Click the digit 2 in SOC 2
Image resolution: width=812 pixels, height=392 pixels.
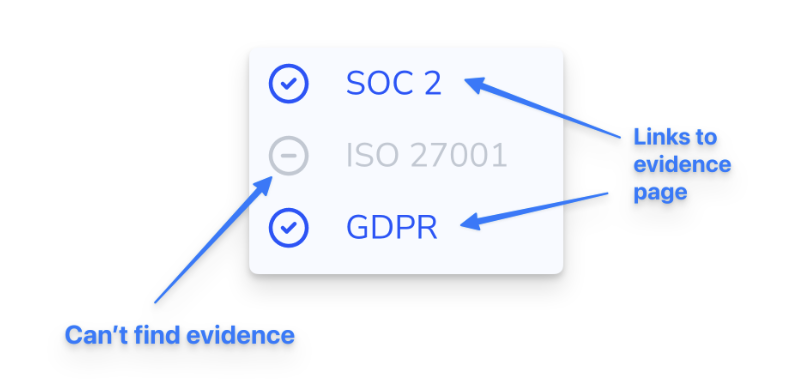(432, 83)
